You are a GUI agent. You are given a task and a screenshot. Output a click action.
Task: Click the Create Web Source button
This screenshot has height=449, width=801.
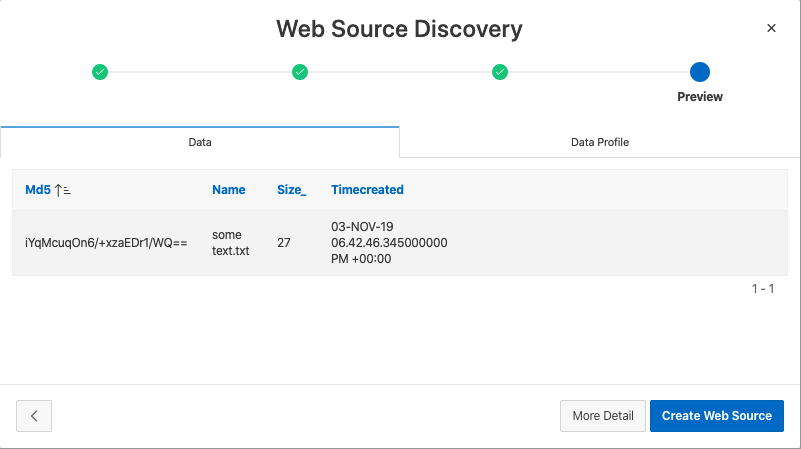click(717, 416)
